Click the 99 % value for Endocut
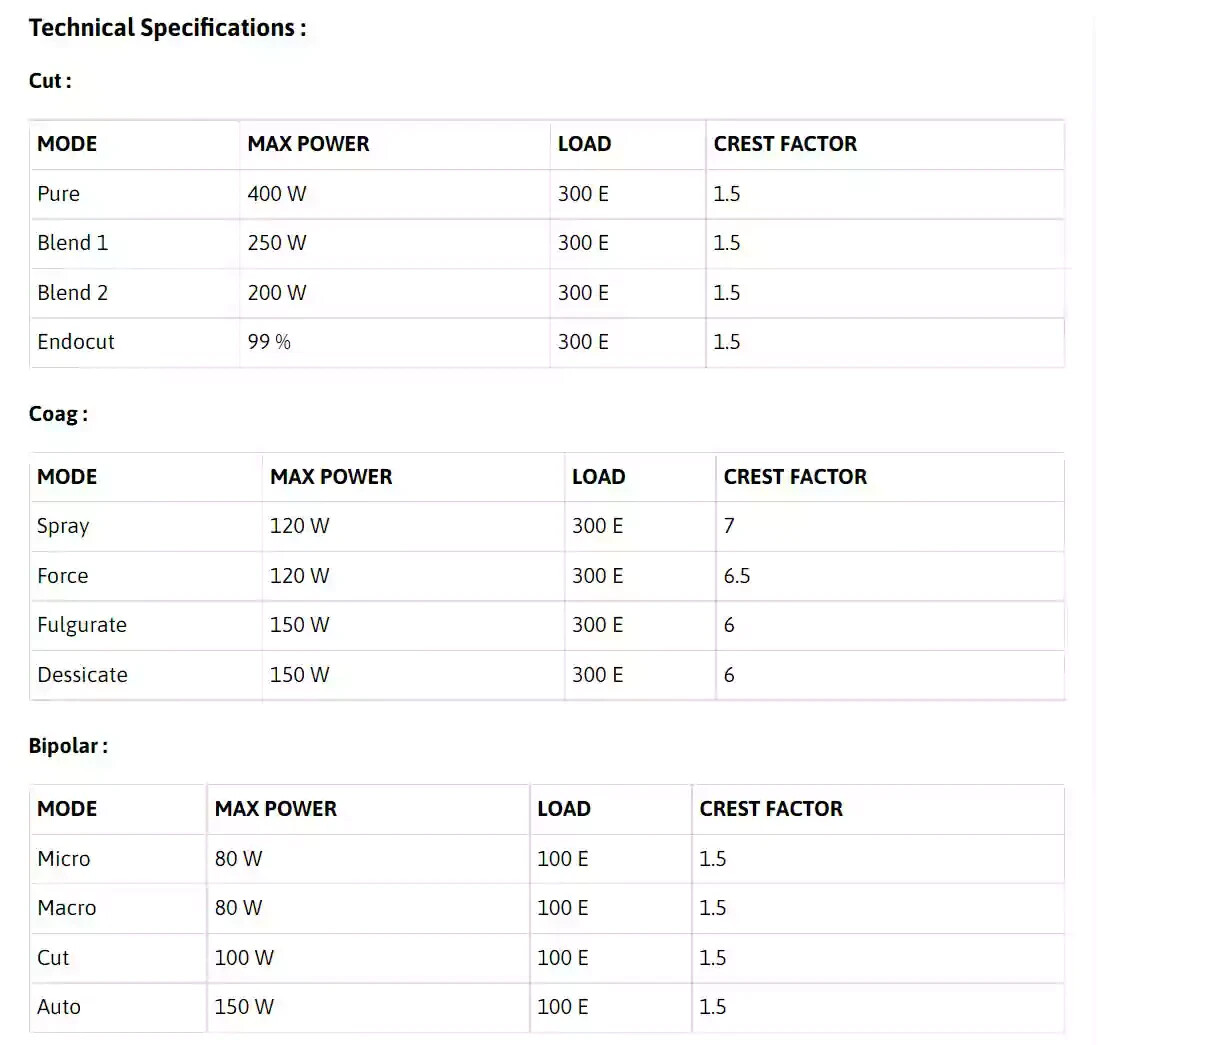Screen dimensions: 1219x1045 point(269,342)
